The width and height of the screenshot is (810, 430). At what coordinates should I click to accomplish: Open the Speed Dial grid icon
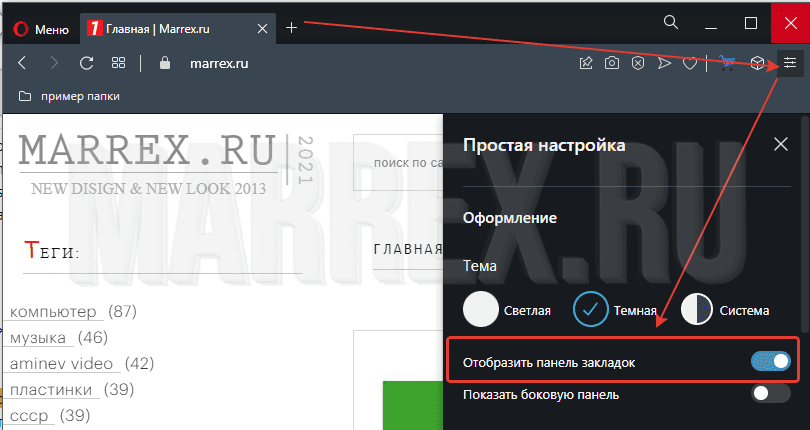[x=118, y=63]
